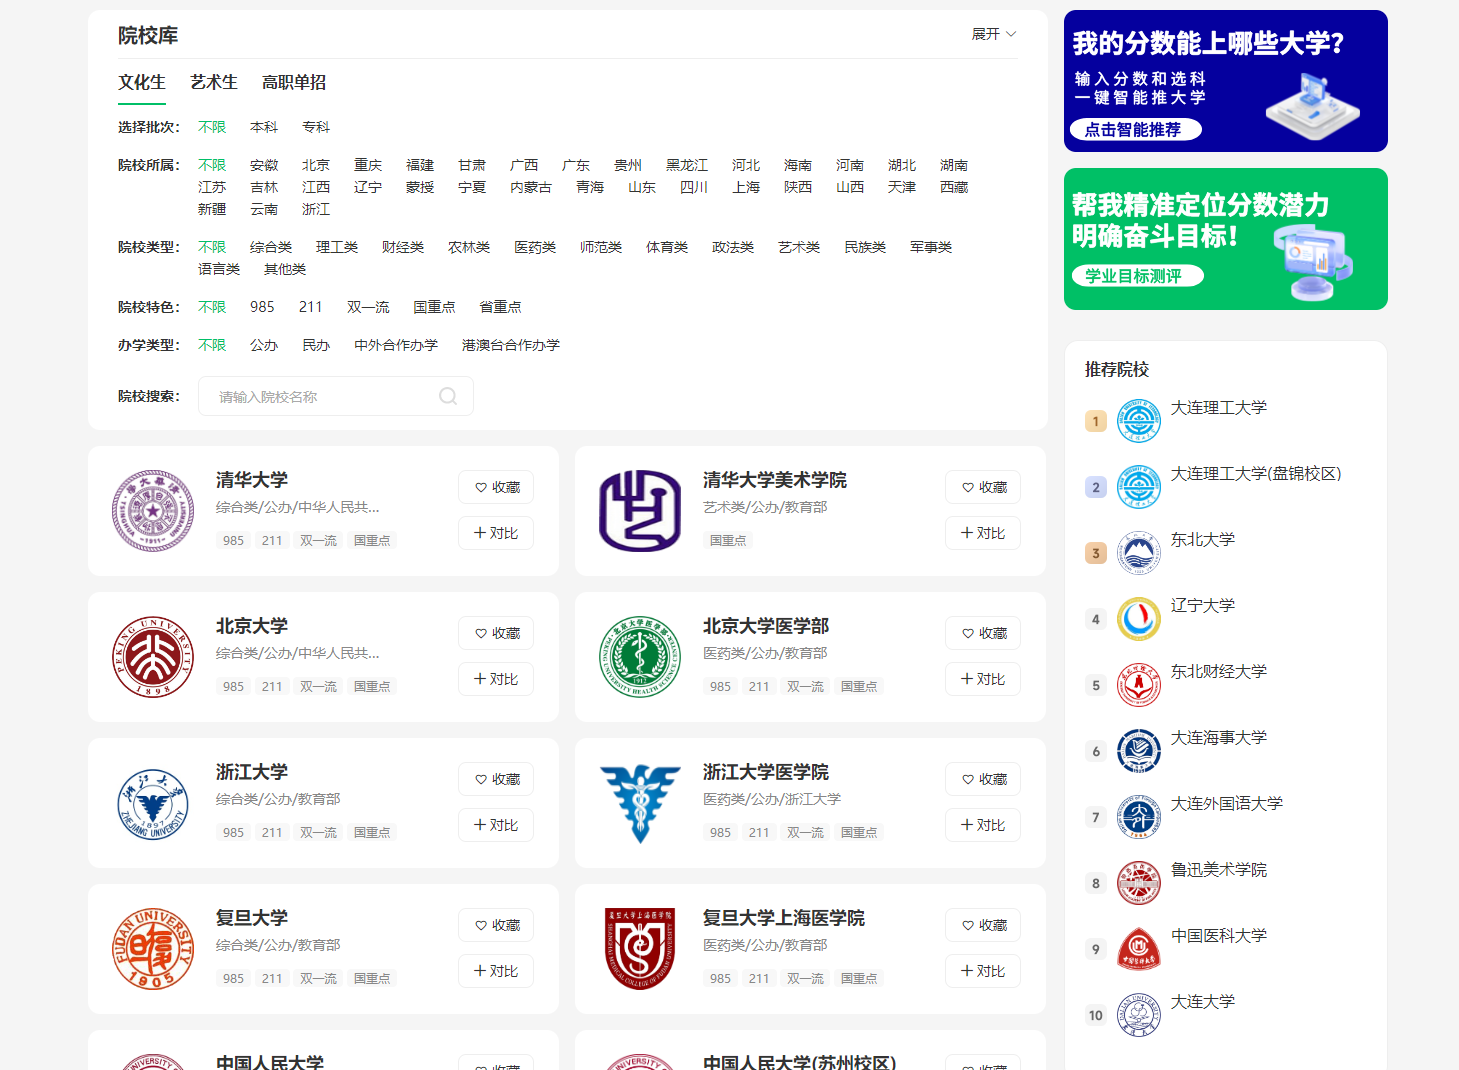Click the 院校搜索 name input field
Screen dimensions: 1459x1070
(336, 396)
